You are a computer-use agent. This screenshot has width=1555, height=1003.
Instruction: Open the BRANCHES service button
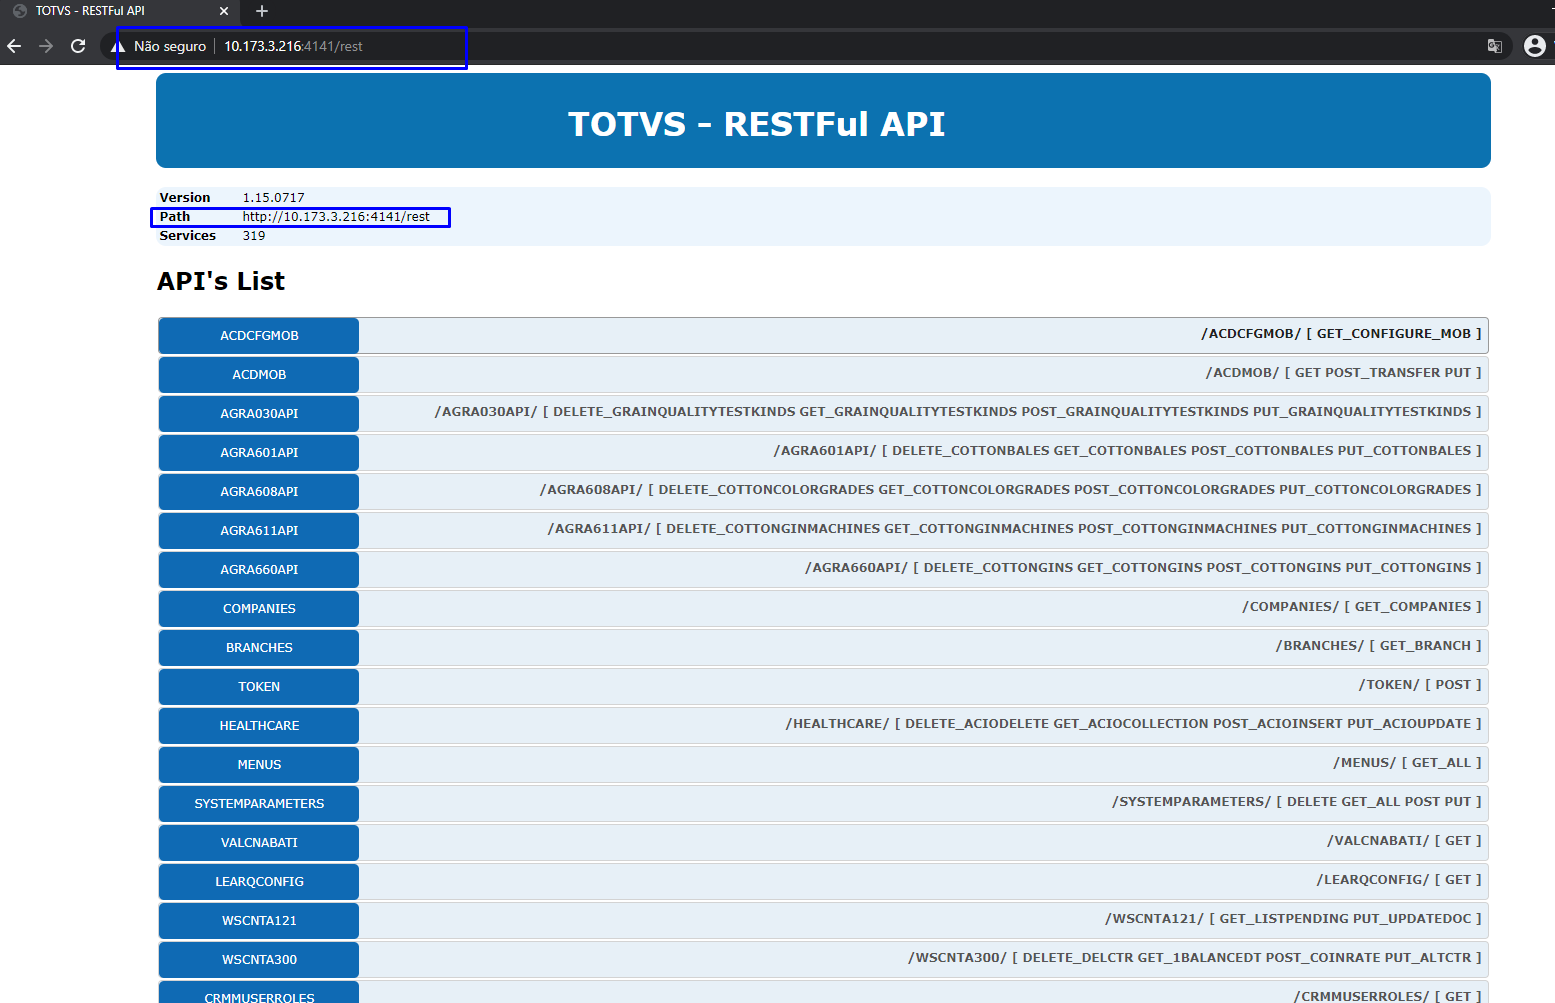(259, 648)
